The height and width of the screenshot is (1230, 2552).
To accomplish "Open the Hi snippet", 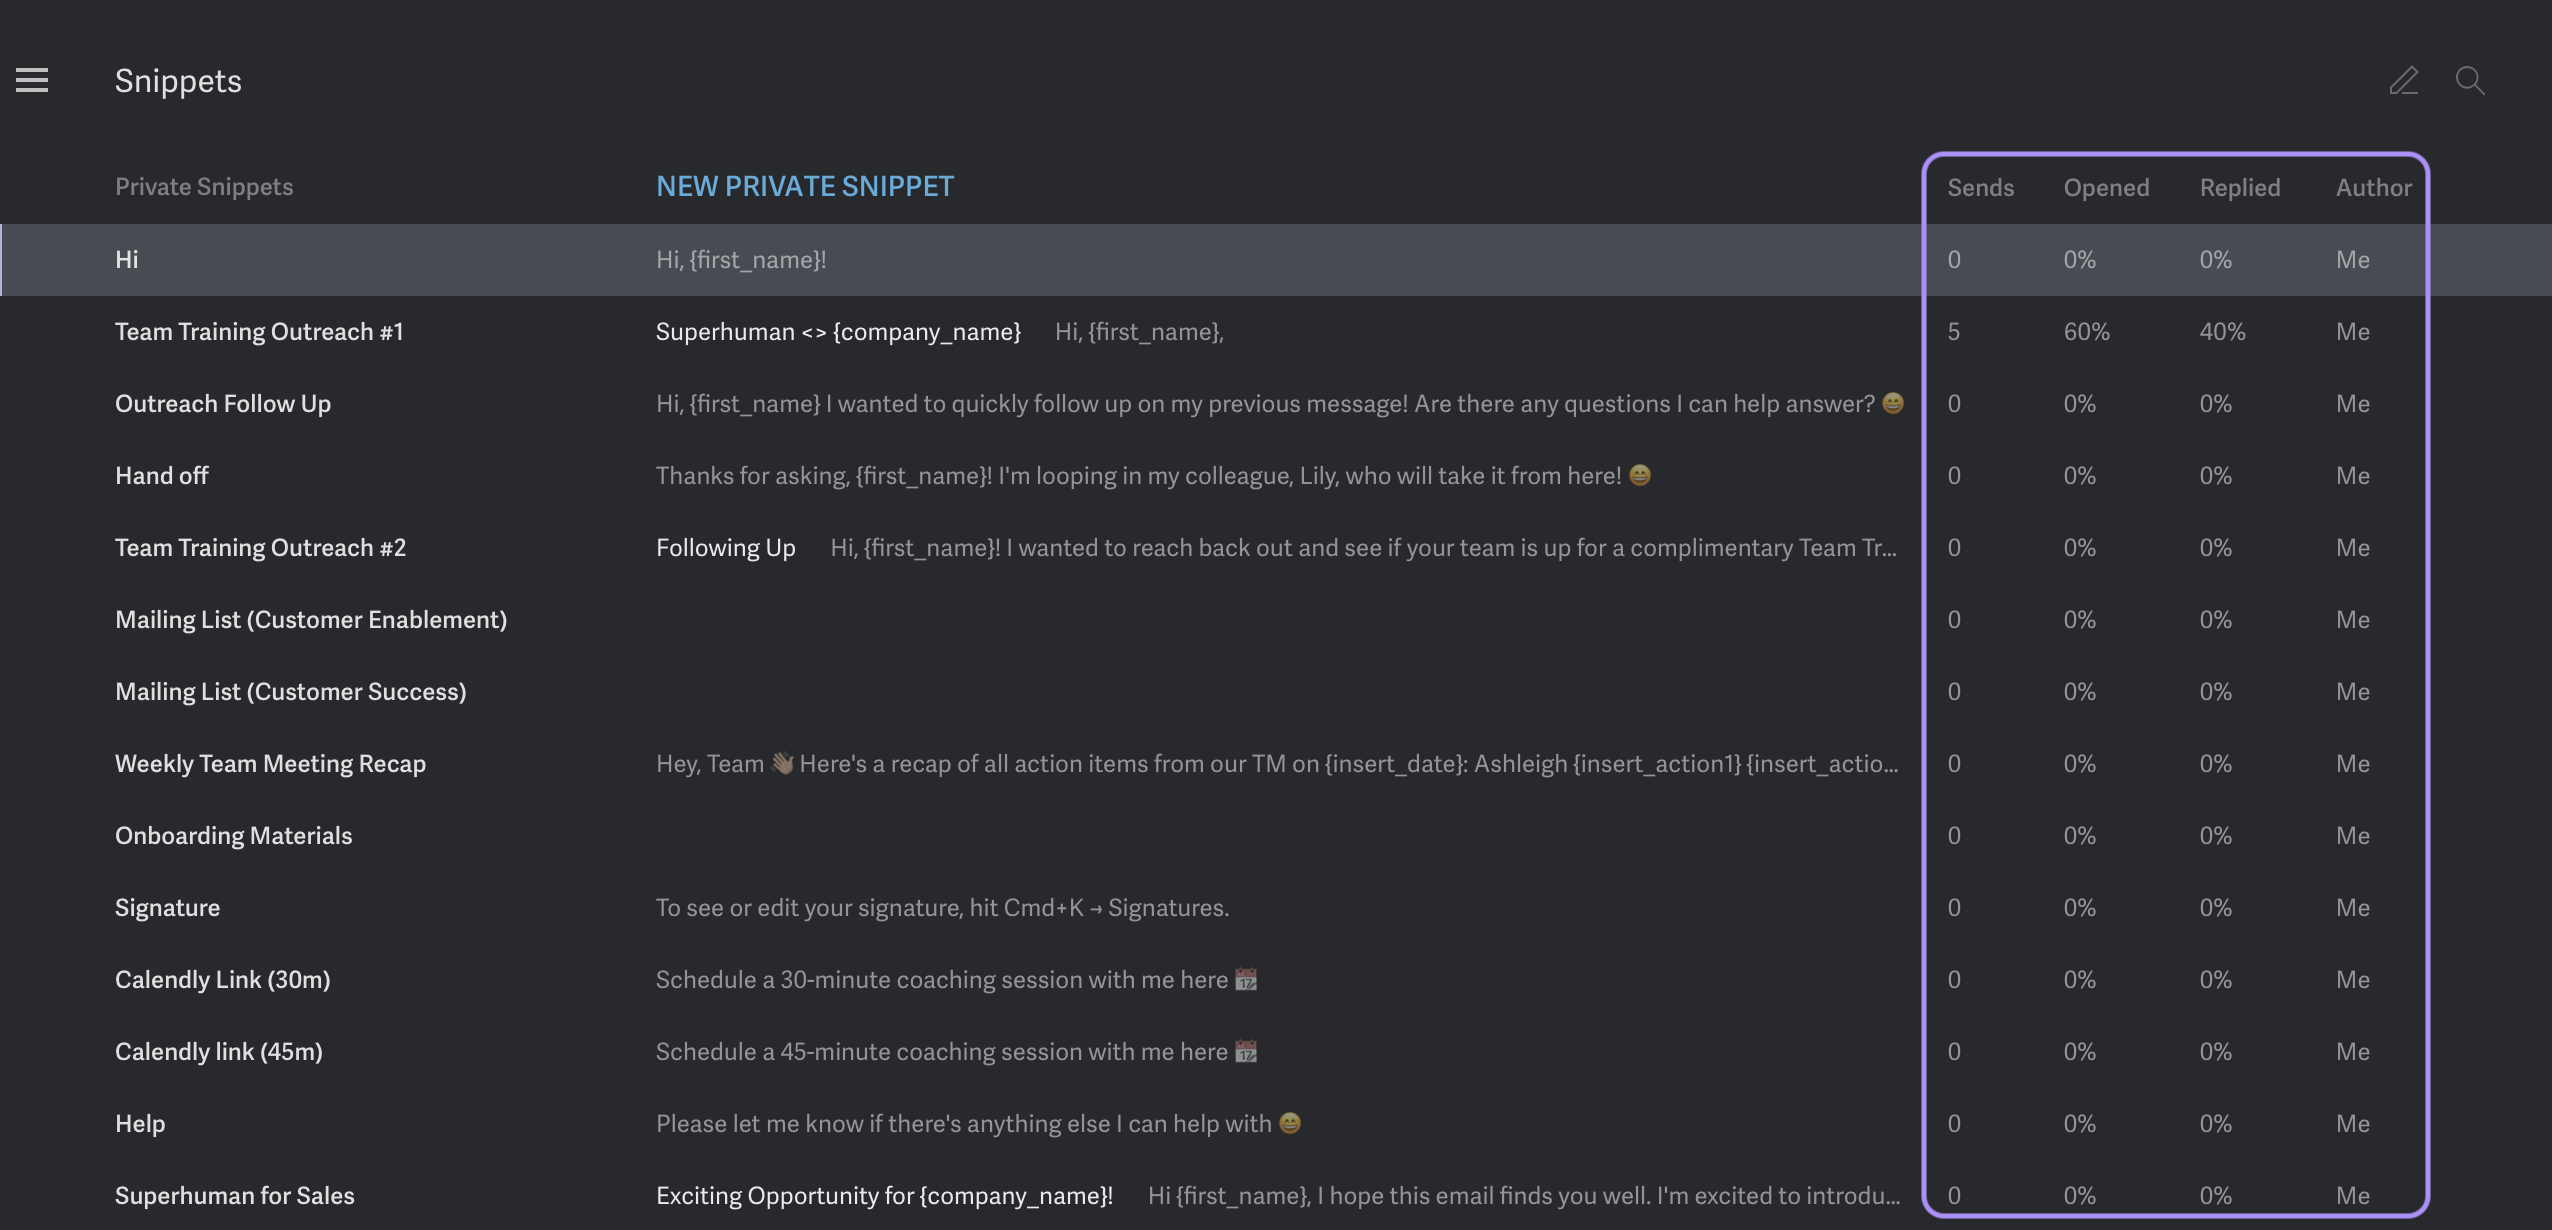I will 127,260.
